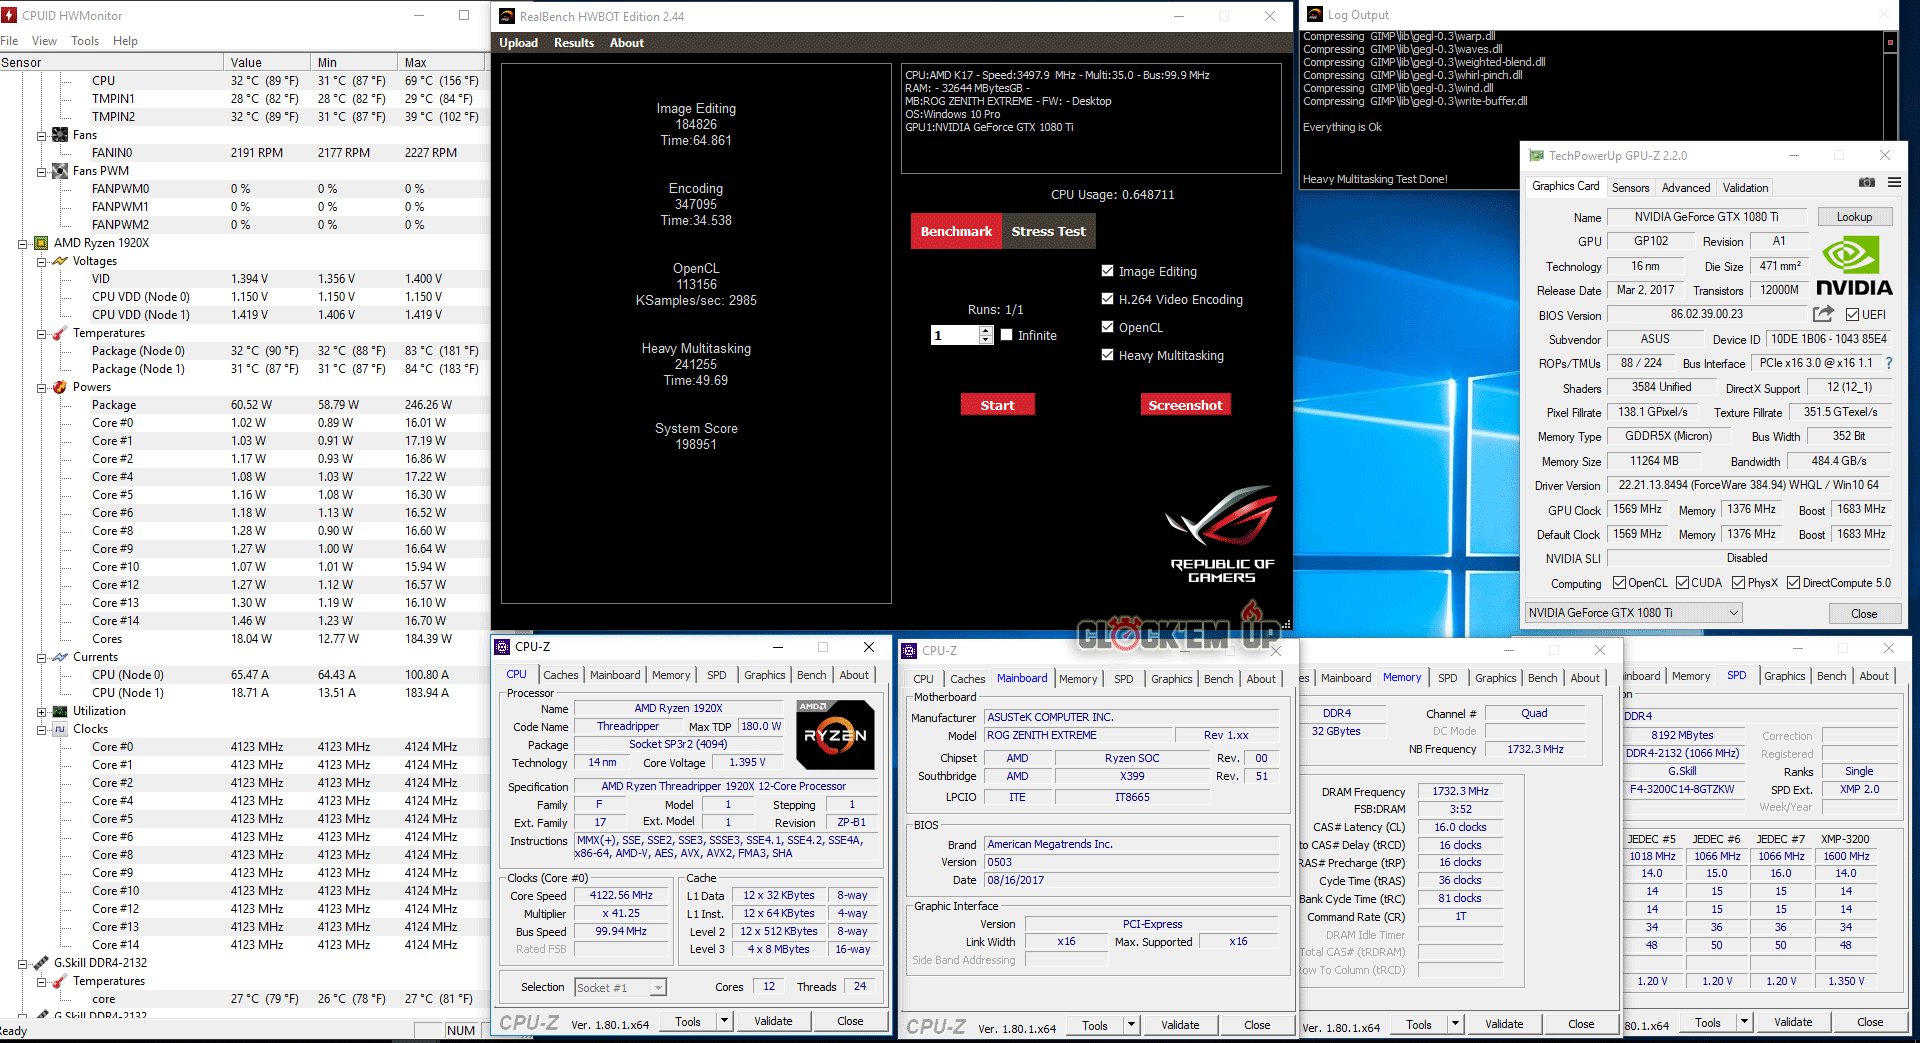Enable the Infinite runs checkbox
Image resolution: width=1920 pixels, height=1043 pixels.
click(x=1007, y=335)
